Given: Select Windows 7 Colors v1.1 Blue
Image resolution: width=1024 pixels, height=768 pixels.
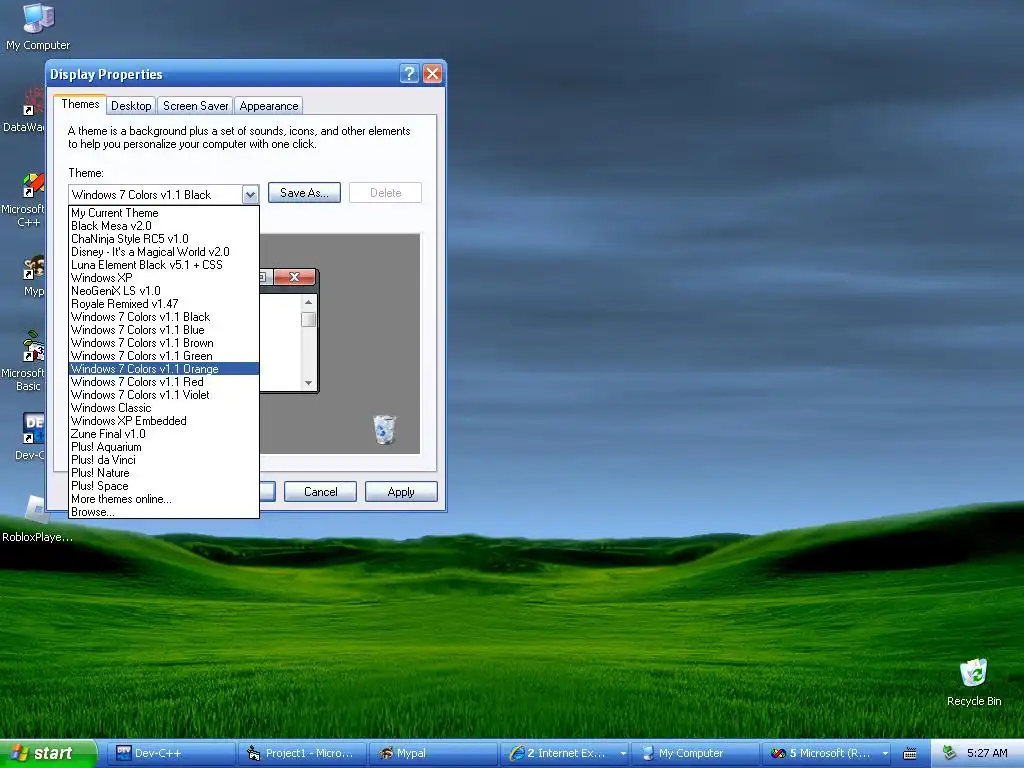Looking at the screenshot, I should click(x=164, y=330).
